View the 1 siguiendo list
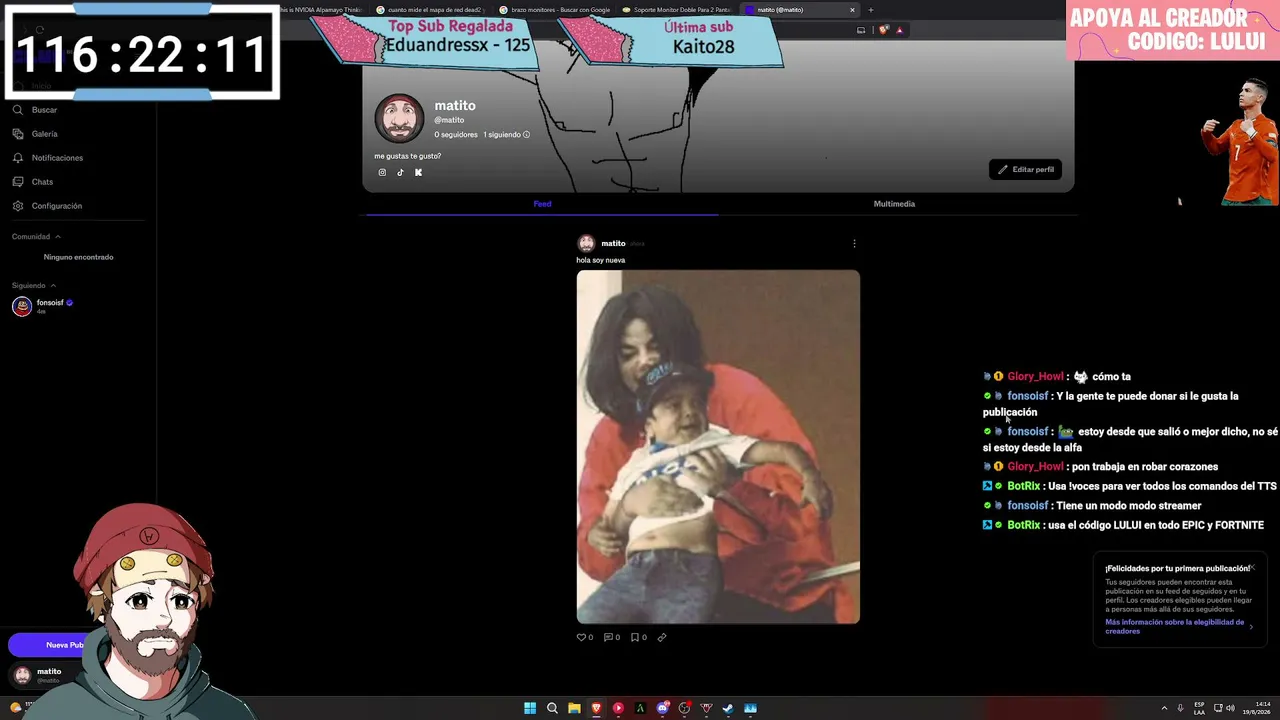This screenshot has height=720, width=1280. click(501, 134)
